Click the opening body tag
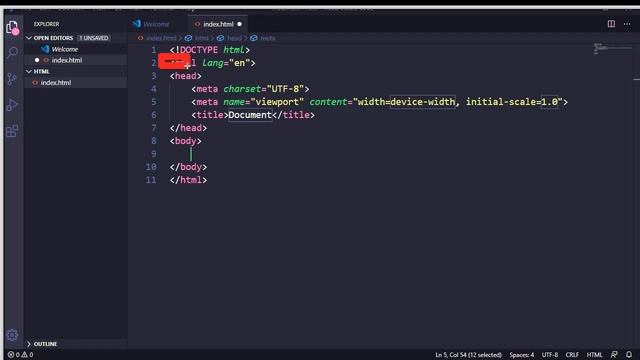Screen dimensions: 640x360 (186, 141)
